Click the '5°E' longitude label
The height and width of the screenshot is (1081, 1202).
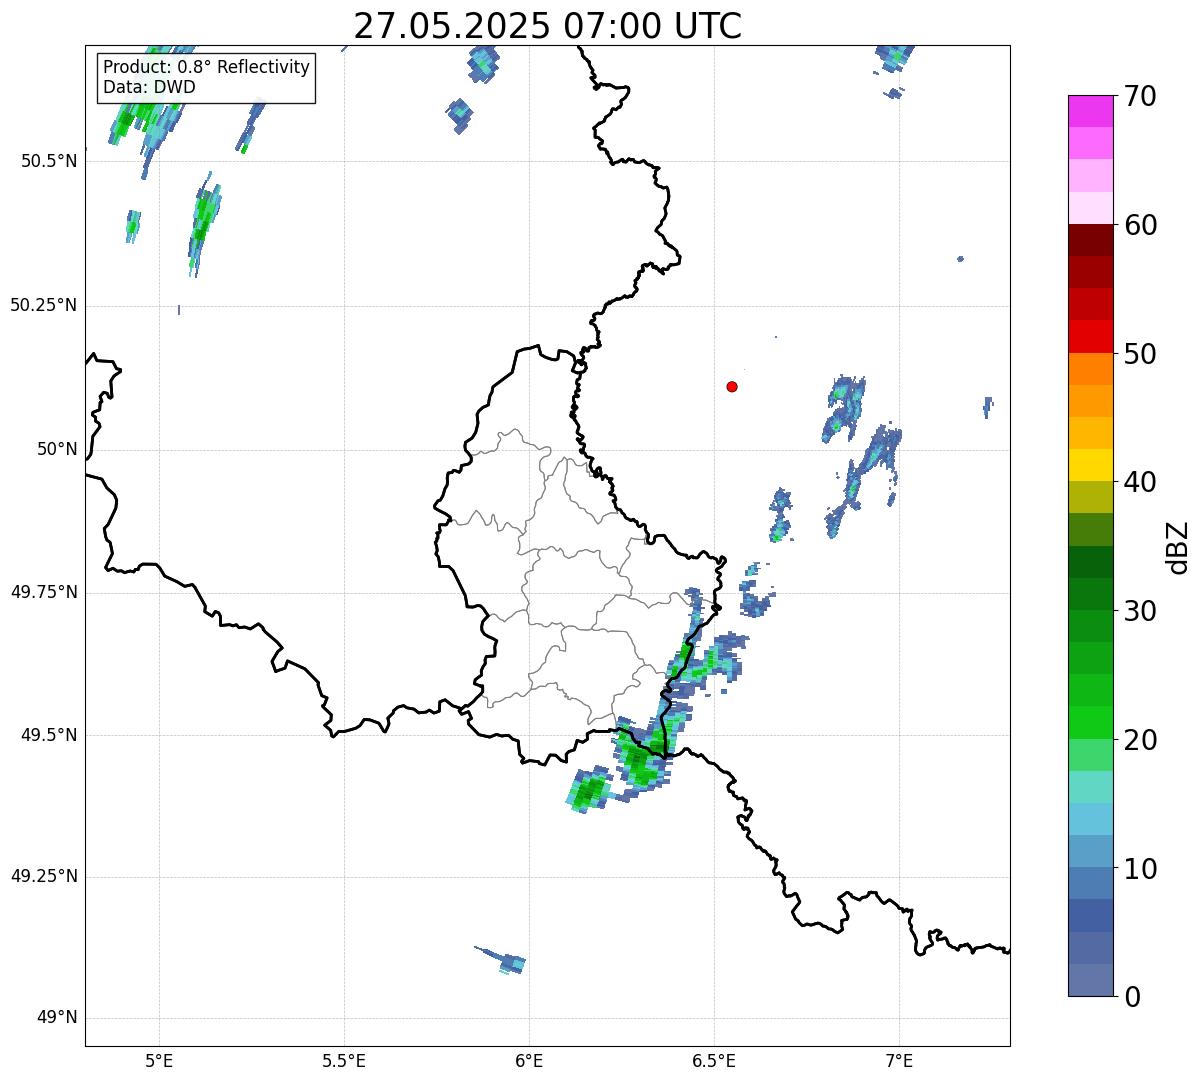[x=159, y=1061]
